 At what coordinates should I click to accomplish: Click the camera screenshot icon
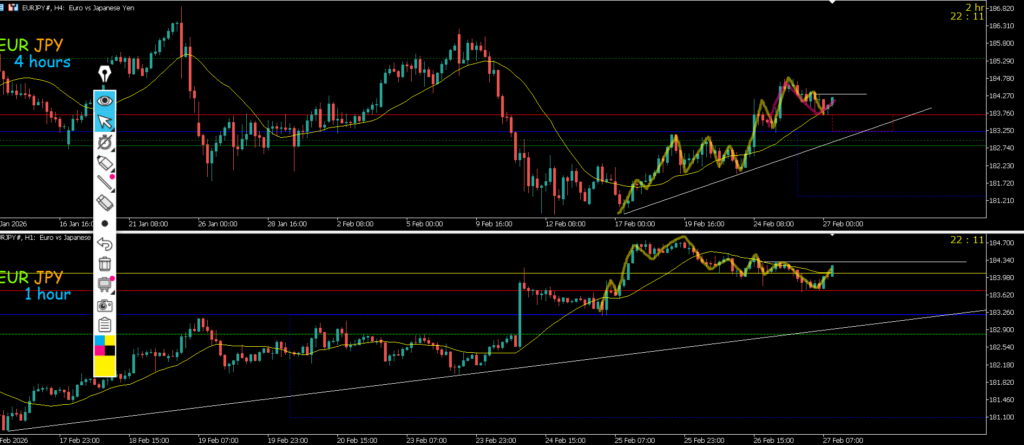point(104,305)
